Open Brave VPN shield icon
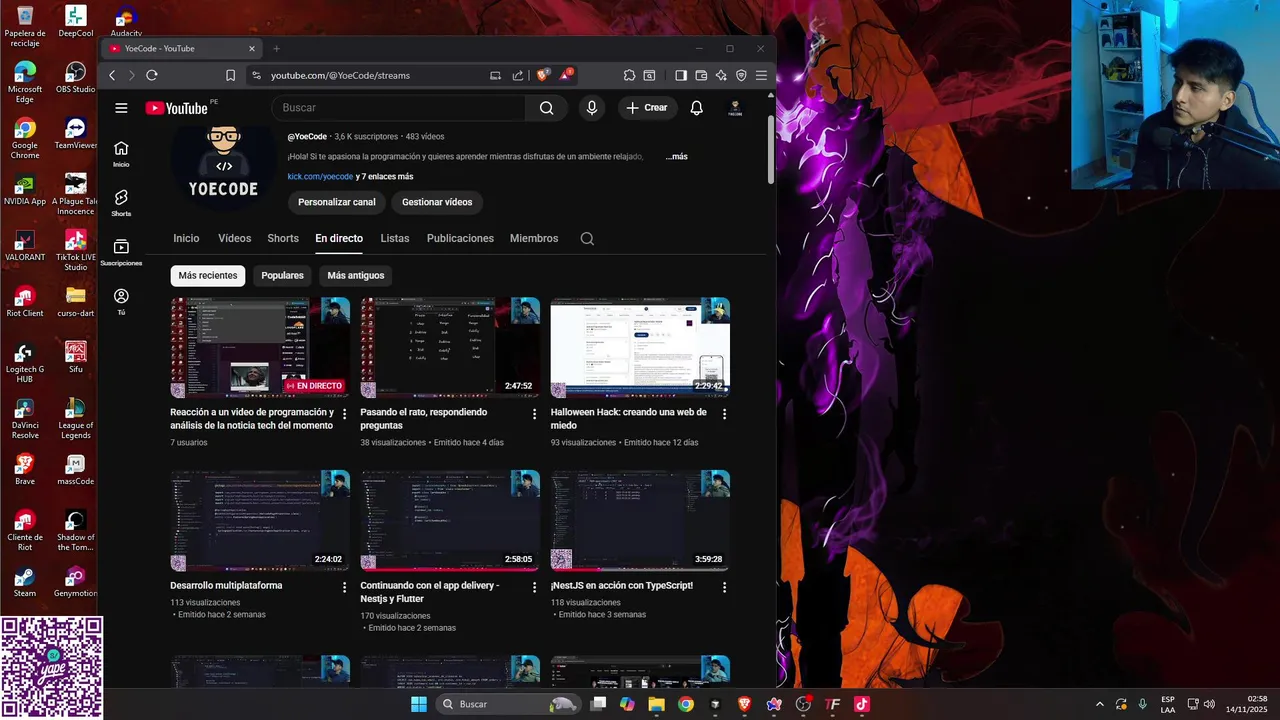 741,75
